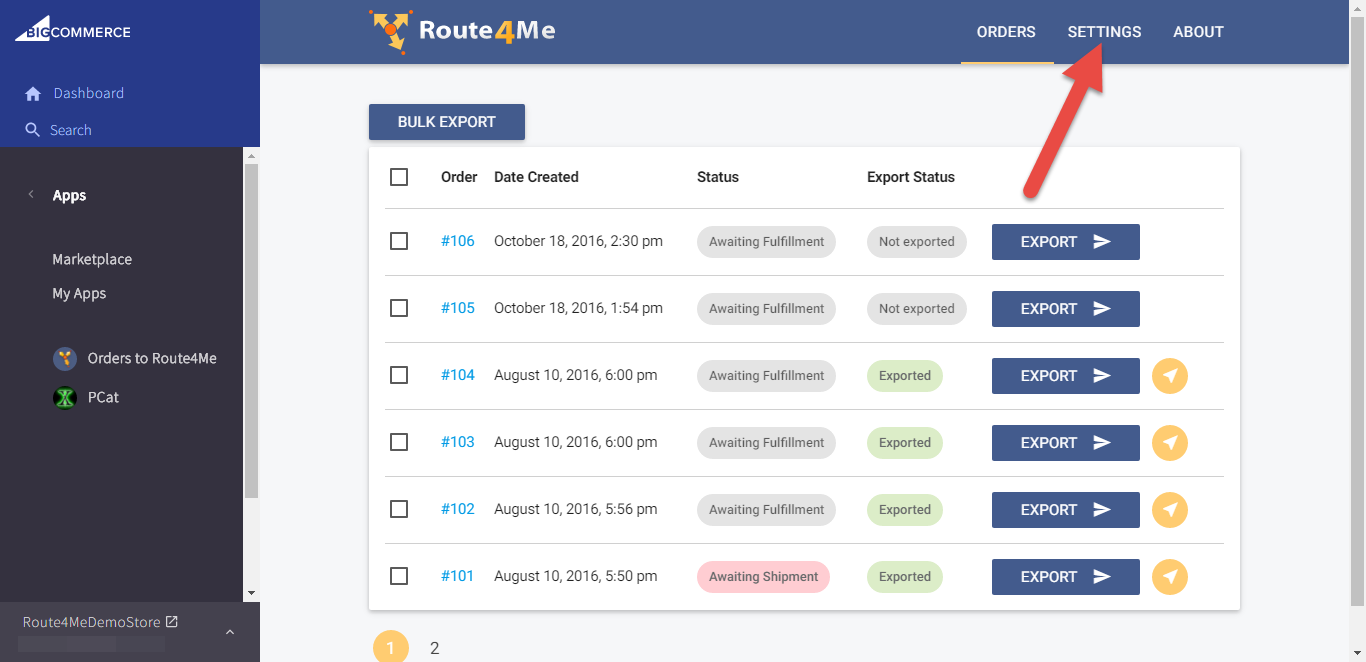Open order #105 link
Image resolution: width=1366 pixels, height=662 pixels.
pyautogui.click(x=458, y=308)
